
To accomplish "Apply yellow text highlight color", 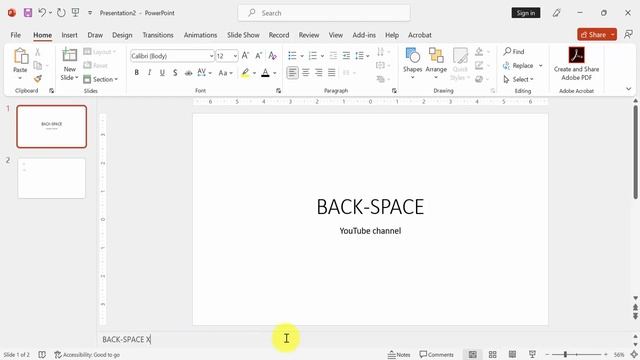I will (245, 73).
